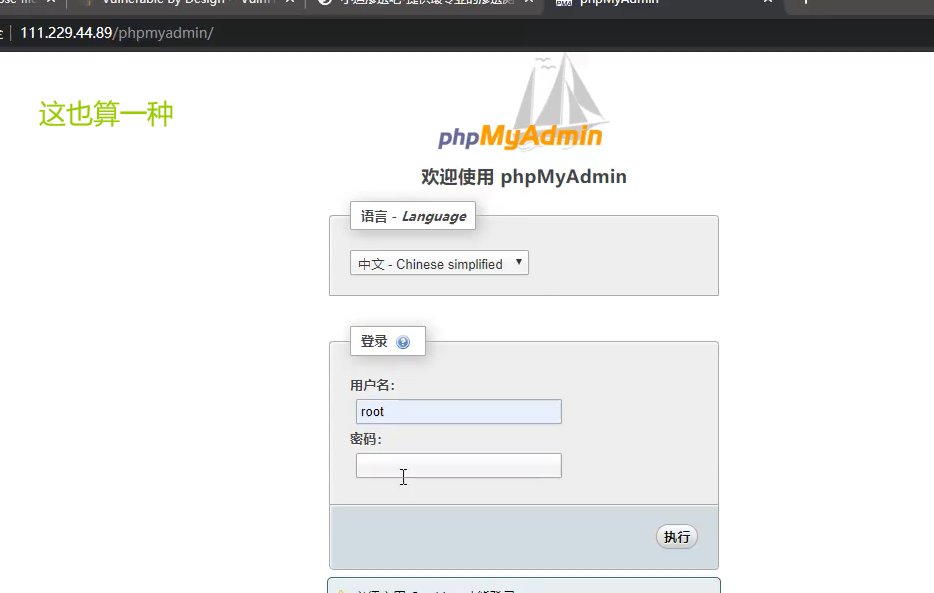Image resolution: width=934 pixels, height=593 pixels.
Task: Click the address bar URL 111.229.44.89/phpmyadmin/
Action: click(x=117, y=33)
